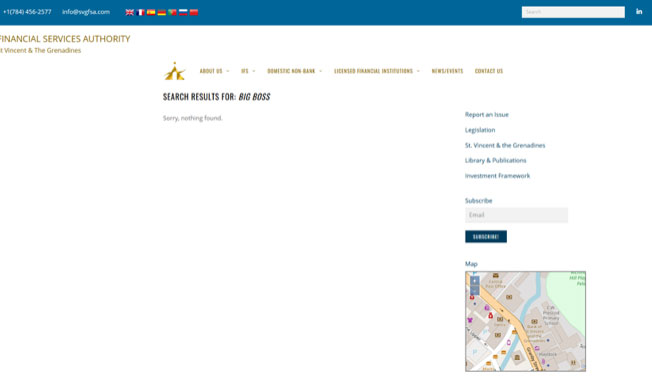Go to the Contact Us page
This screenshot has width=652, height=384.
pos(489,71)
